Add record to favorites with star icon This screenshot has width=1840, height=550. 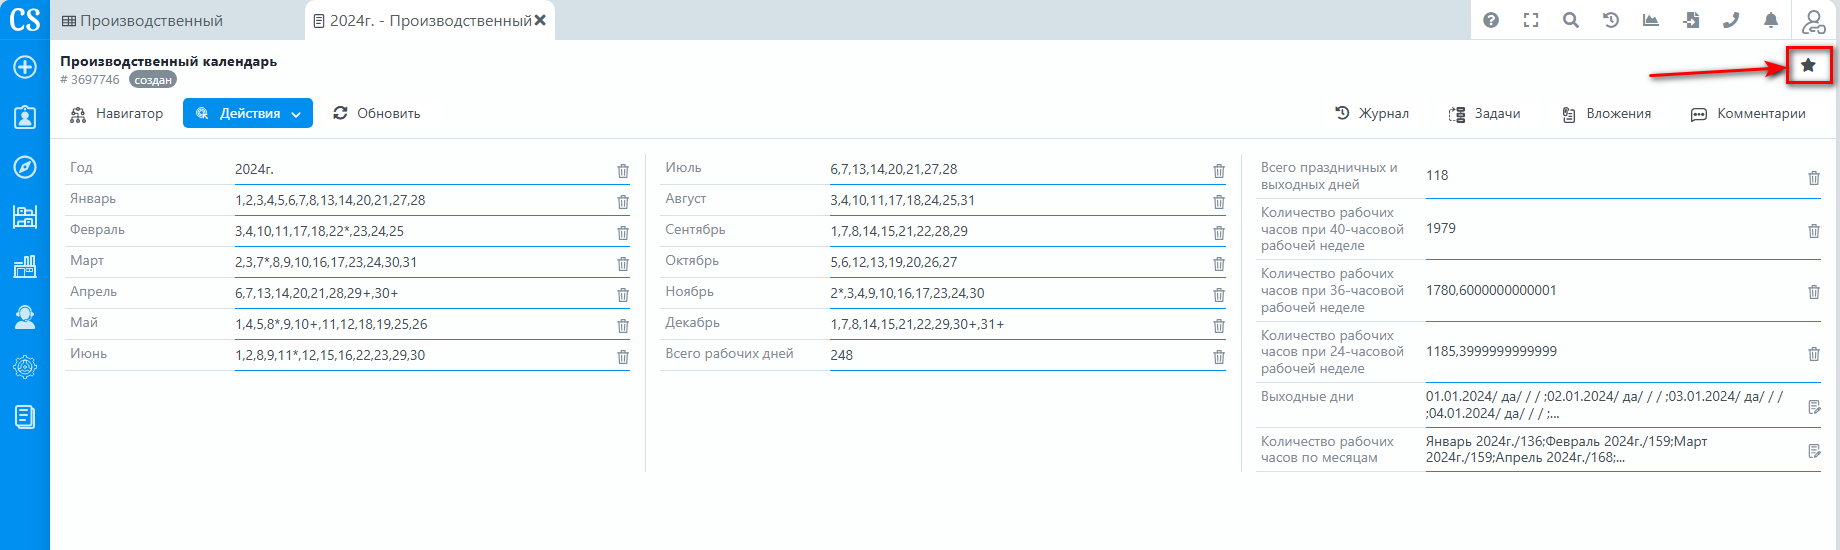point(1808,65)
